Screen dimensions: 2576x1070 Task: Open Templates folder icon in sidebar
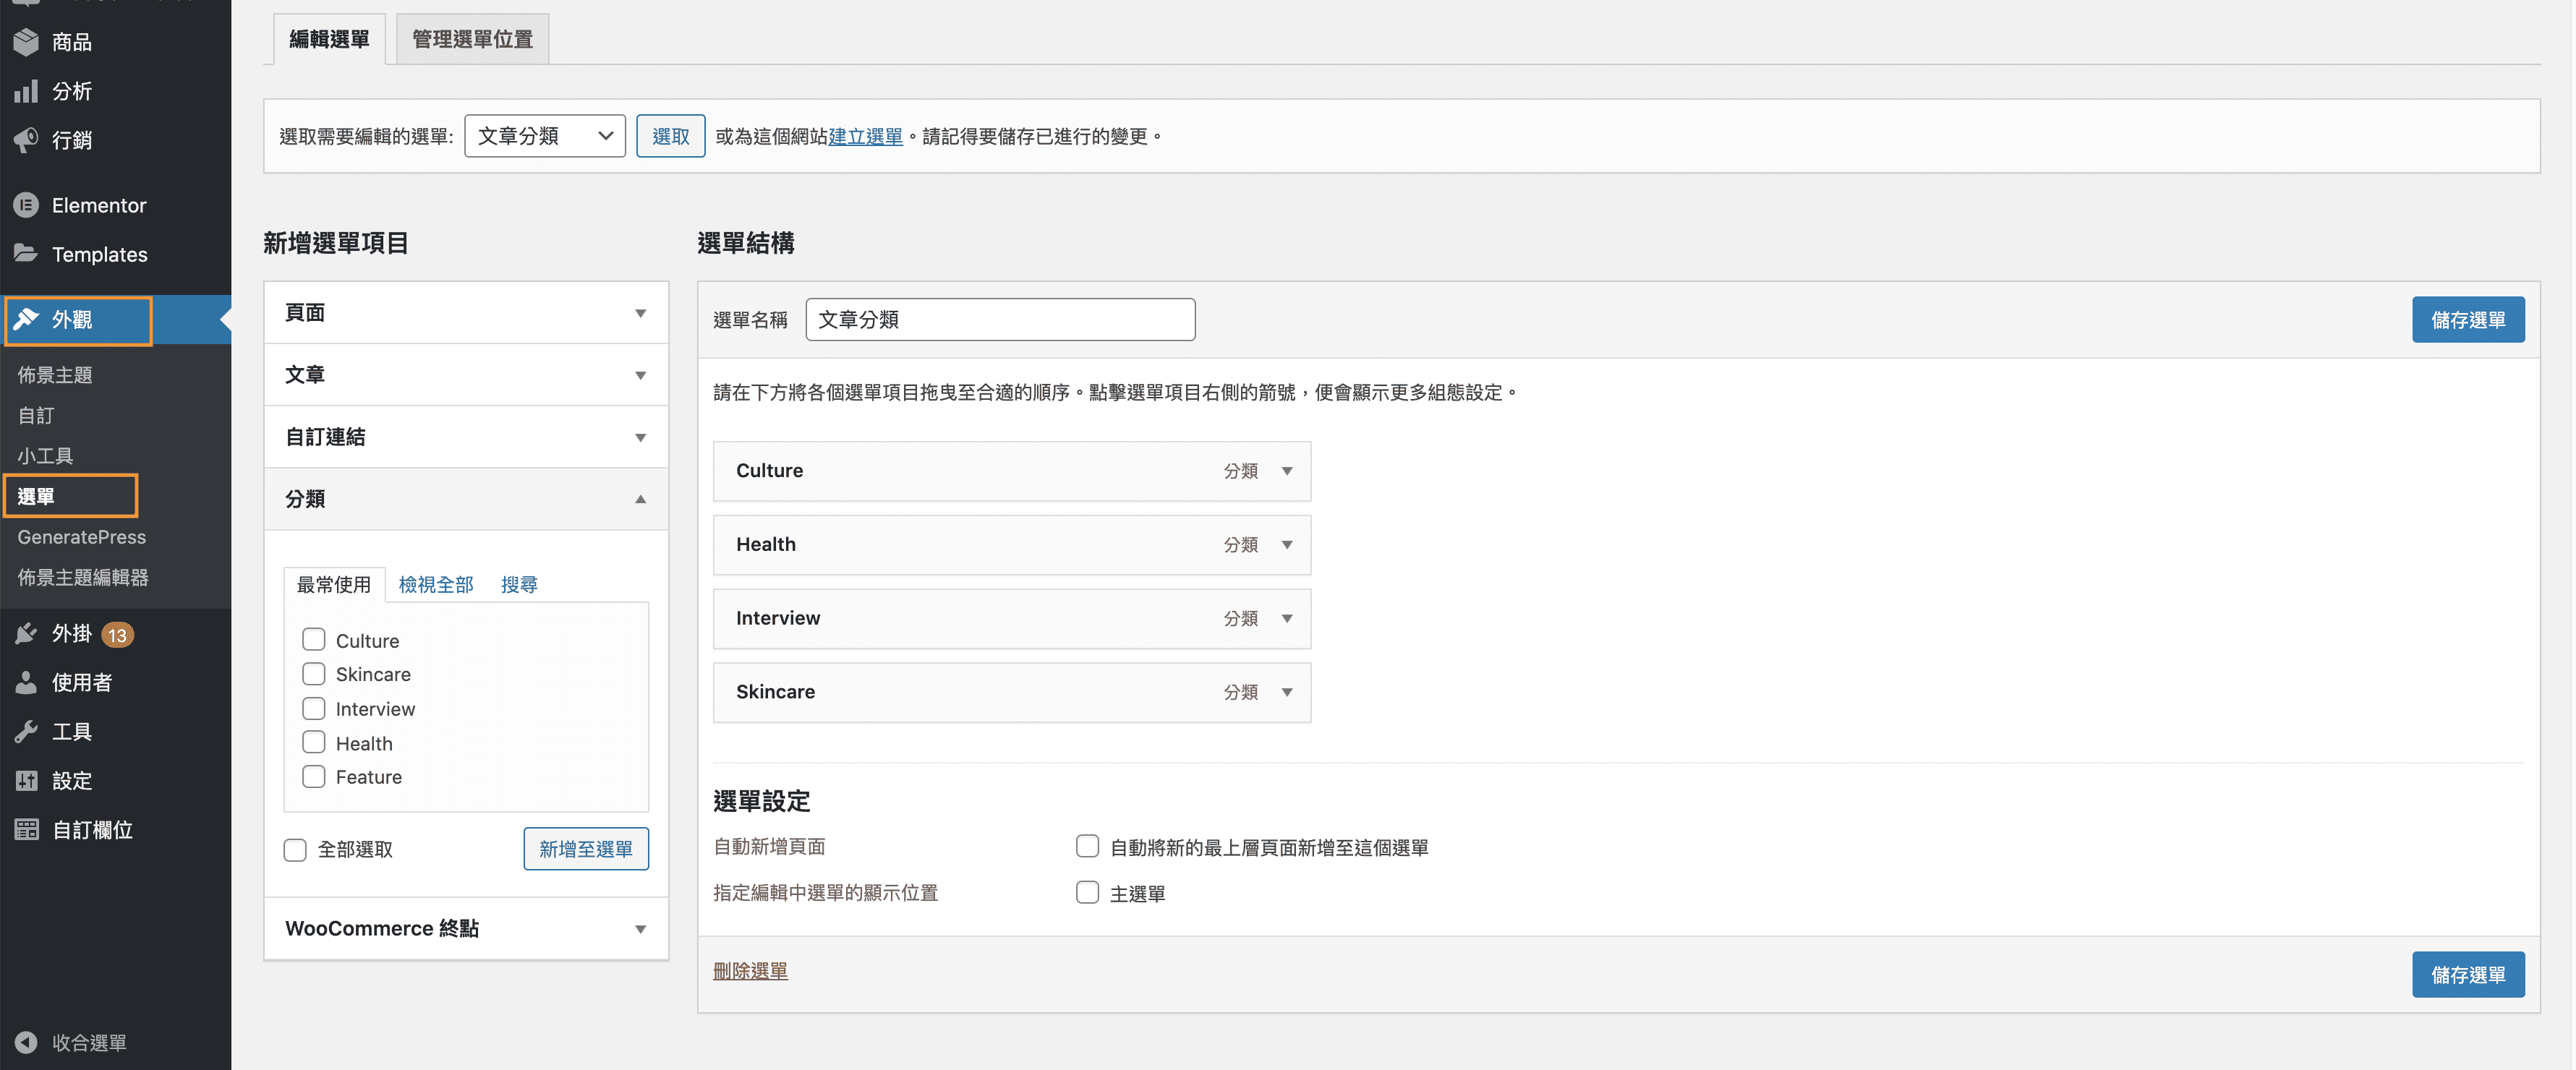26,253
